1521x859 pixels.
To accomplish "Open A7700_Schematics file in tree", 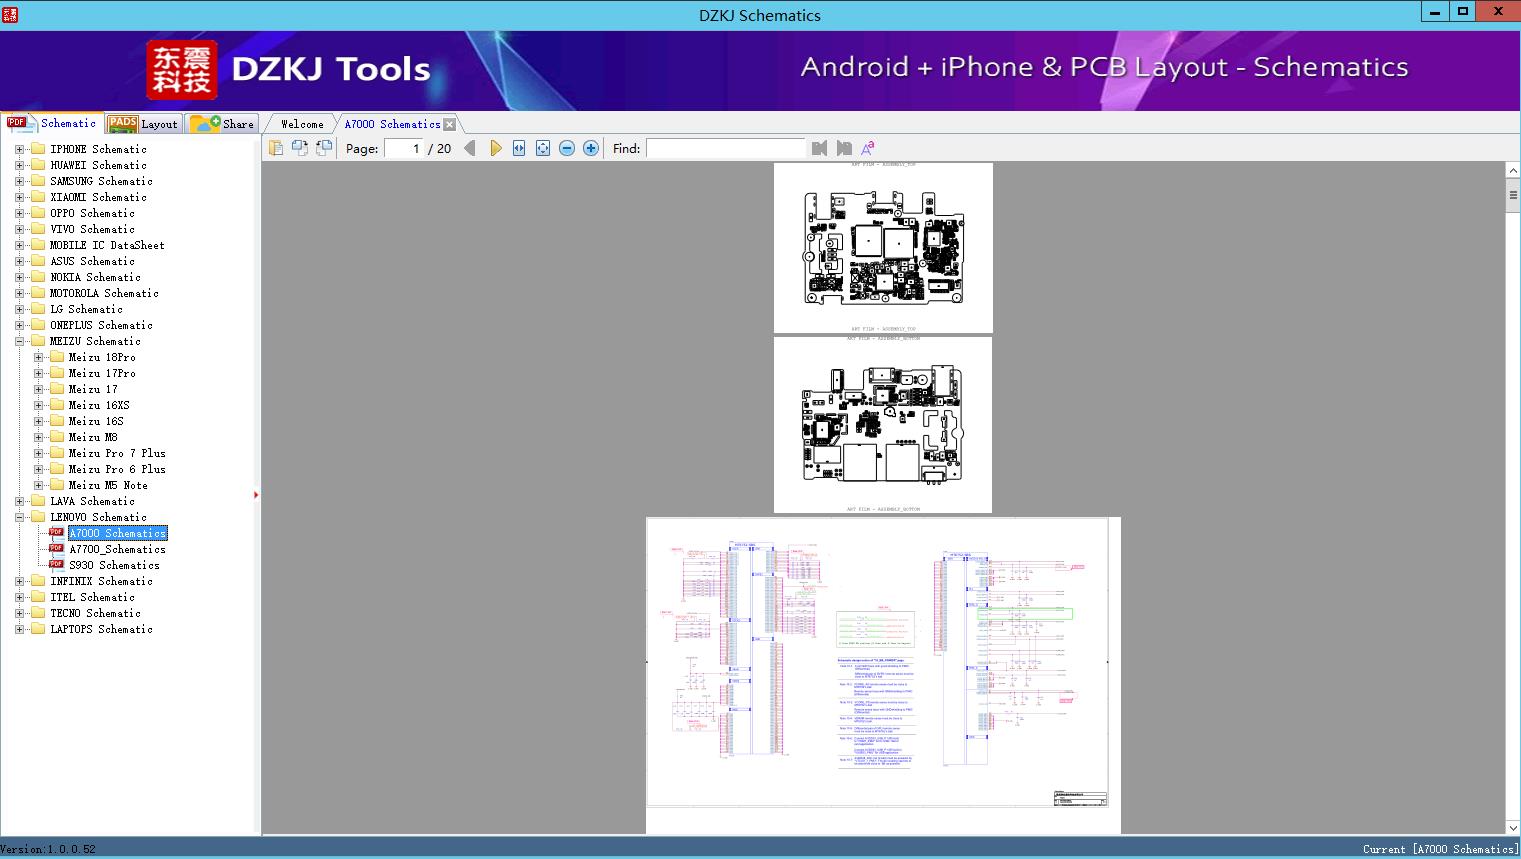I will (118, 549).
